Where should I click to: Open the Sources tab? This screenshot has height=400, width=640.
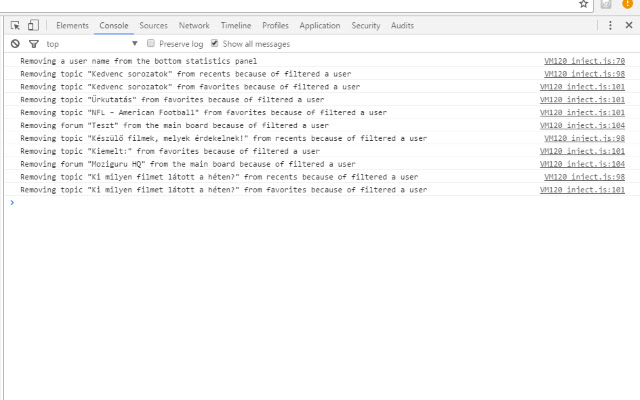tap(153, 26)
